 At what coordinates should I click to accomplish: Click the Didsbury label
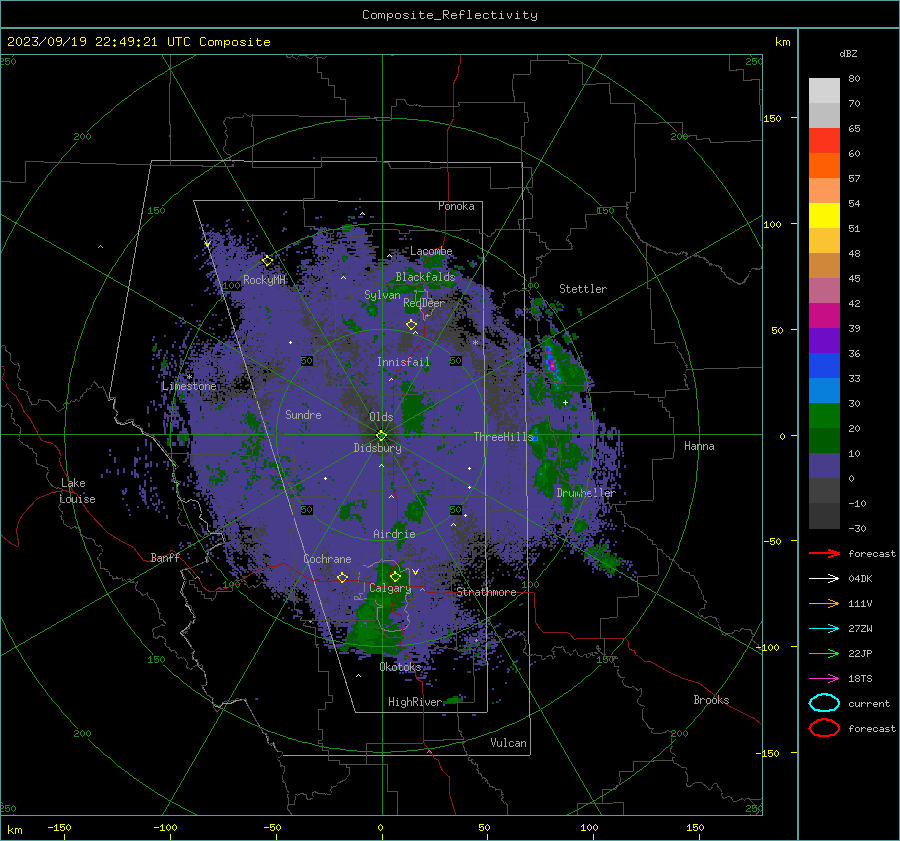click(x=377, y=448)
